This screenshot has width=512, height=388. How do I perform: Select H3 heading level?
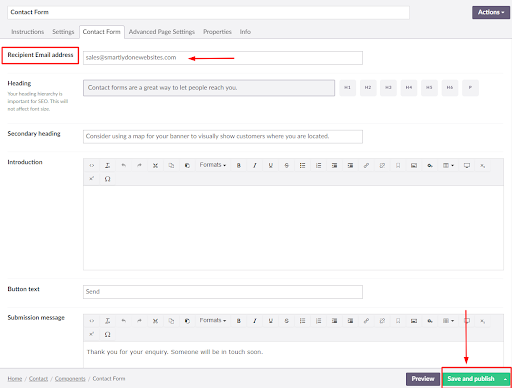coord(388,88)
